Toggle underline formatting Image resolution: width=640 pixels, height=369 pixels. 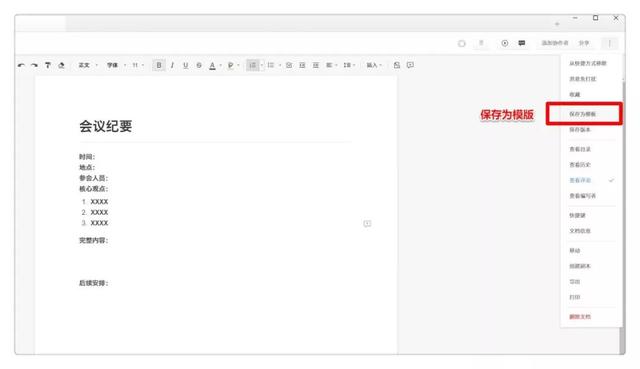click(x=186, y=65)
